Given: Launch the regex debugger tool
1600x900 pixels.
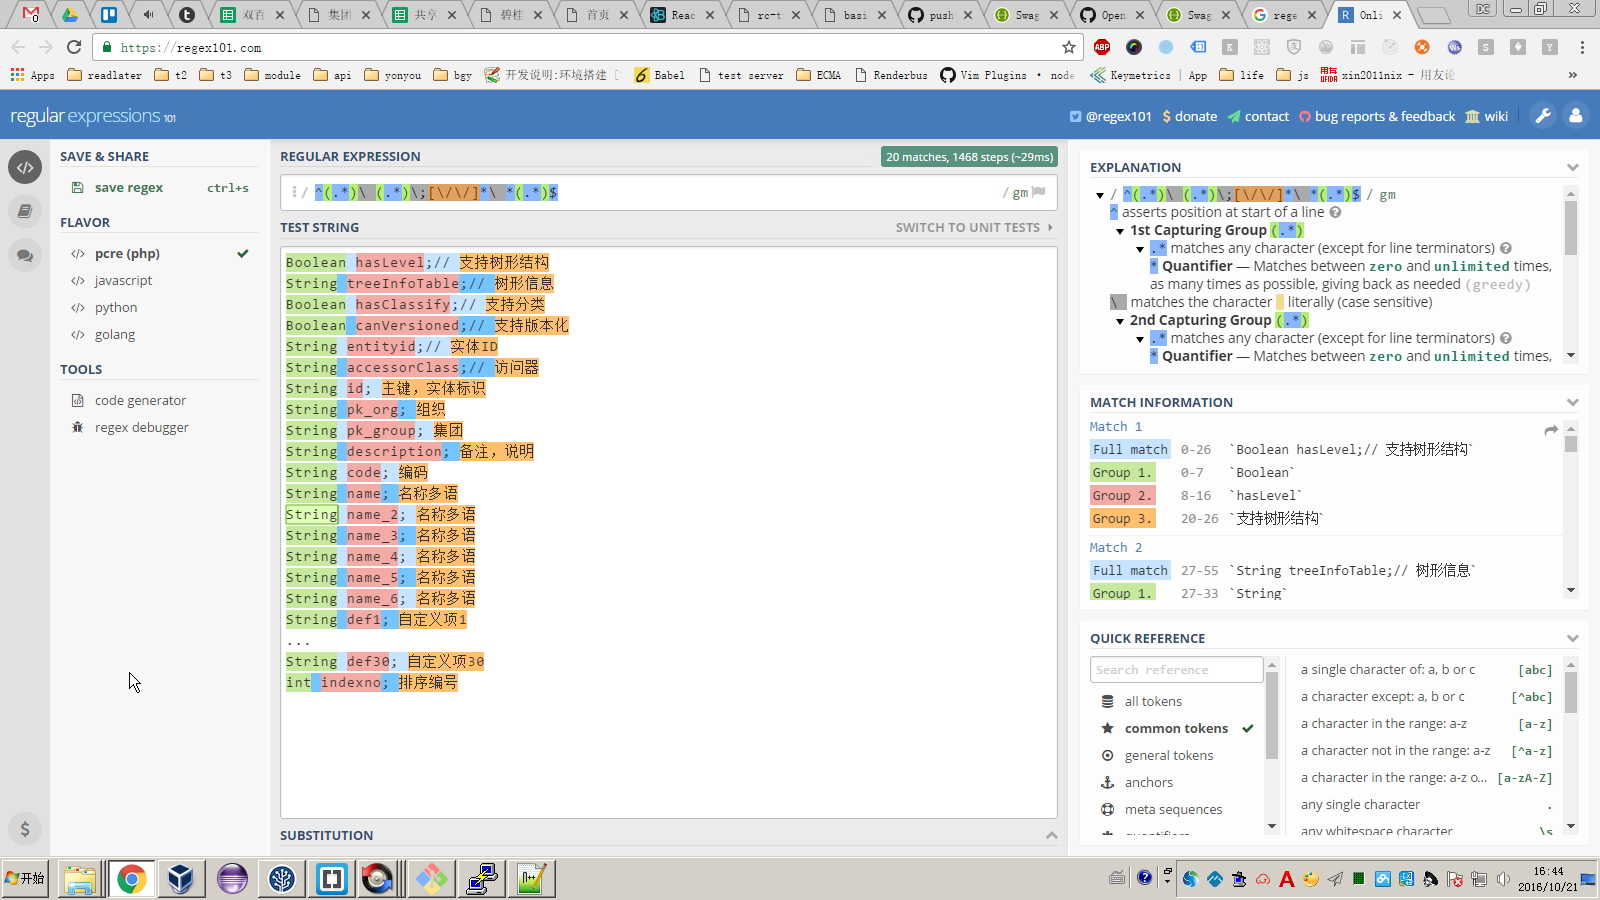Looking at the screenshot, I should [141, 427].
